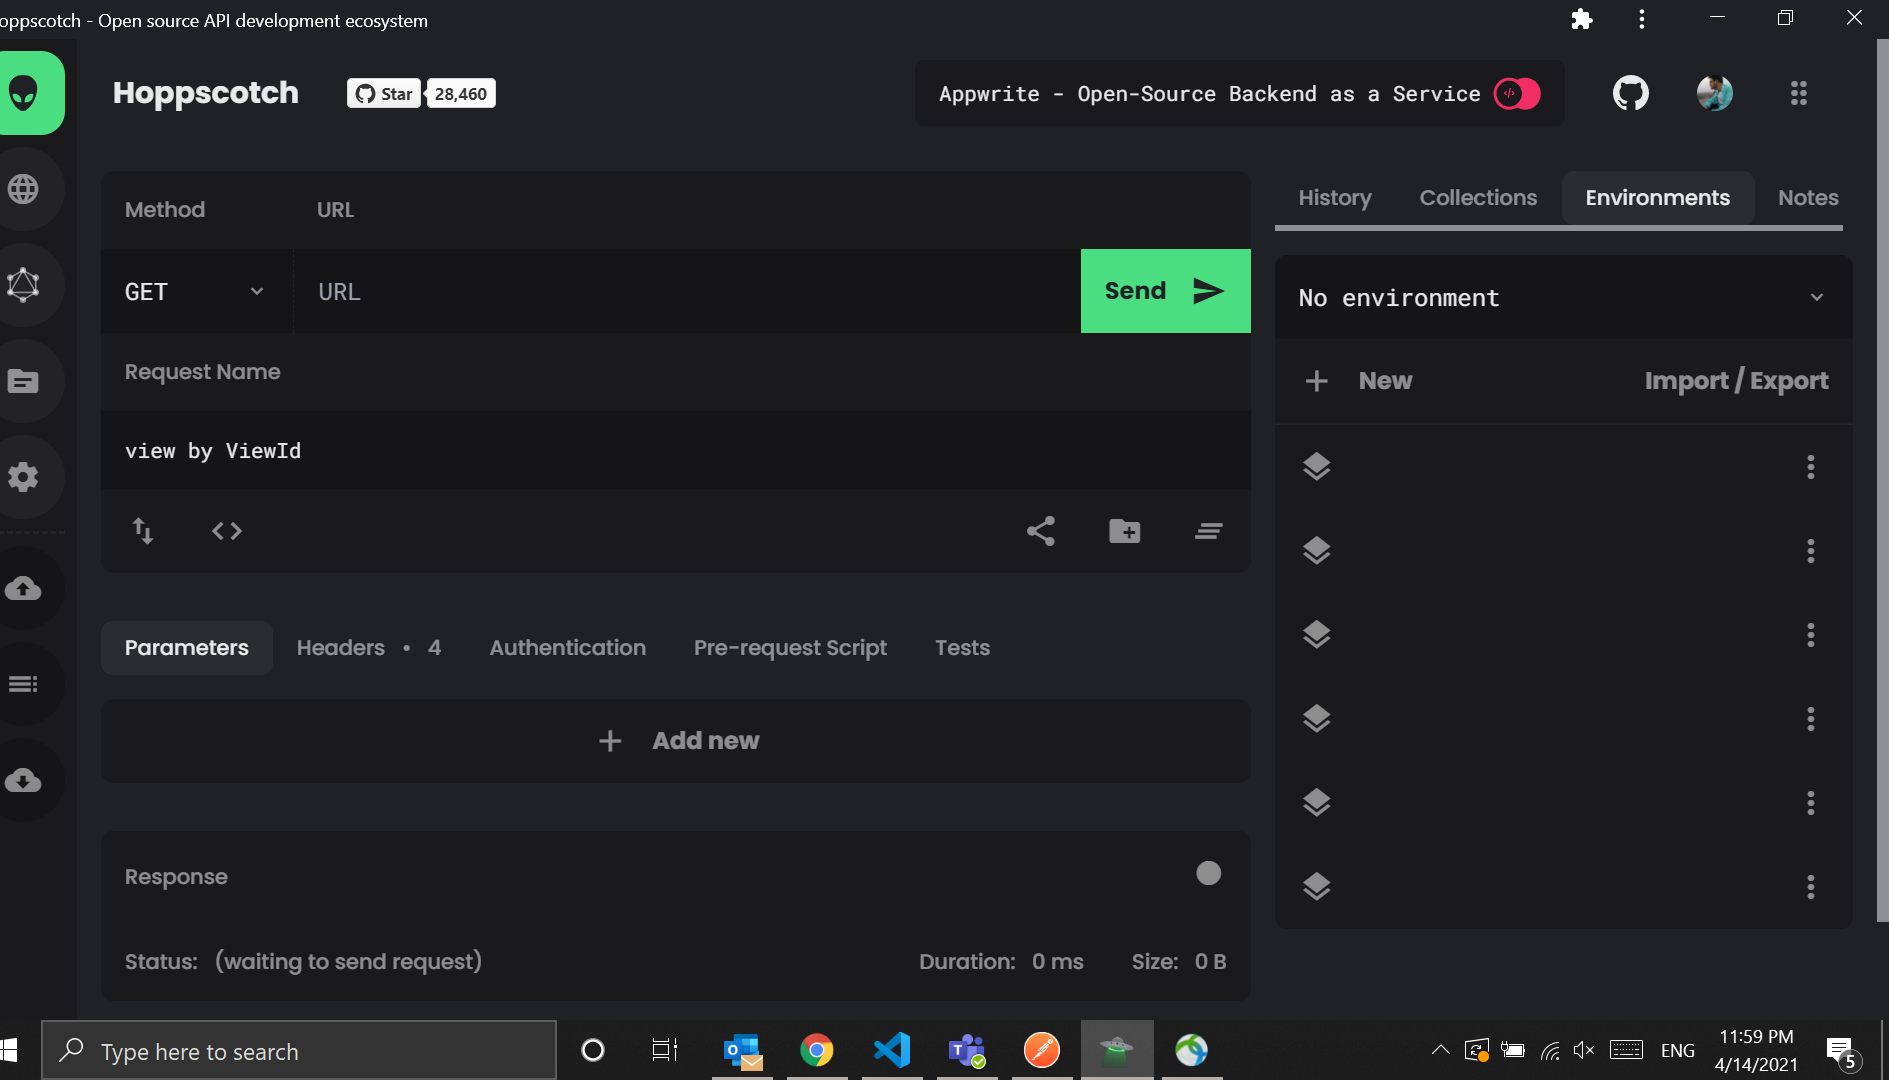1889x1080 pixels.
Task: Click the 28,460 star count link
Action: coord(460,94)
